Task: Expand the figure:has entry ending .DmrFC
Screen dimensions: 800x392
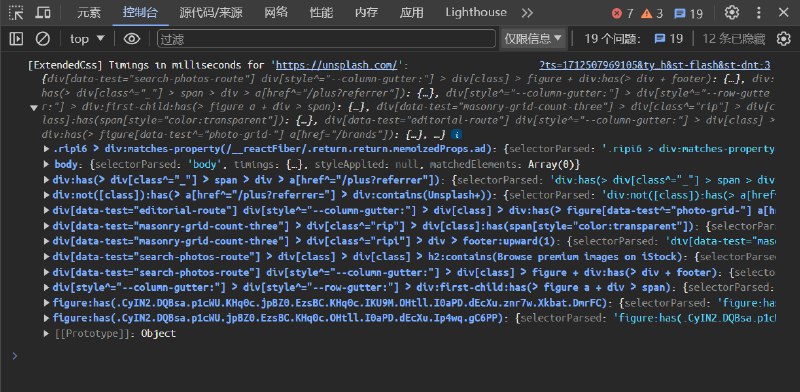Action: 47,303
